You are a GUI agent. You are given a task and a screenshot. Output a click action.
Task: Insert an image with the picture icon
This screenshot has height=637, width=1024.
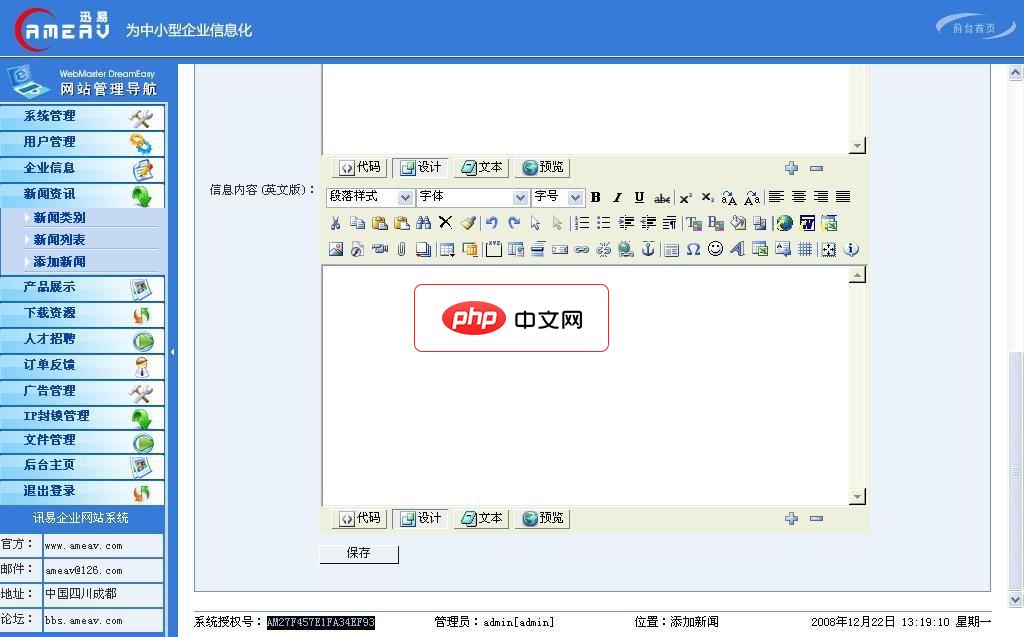(336, 249)
